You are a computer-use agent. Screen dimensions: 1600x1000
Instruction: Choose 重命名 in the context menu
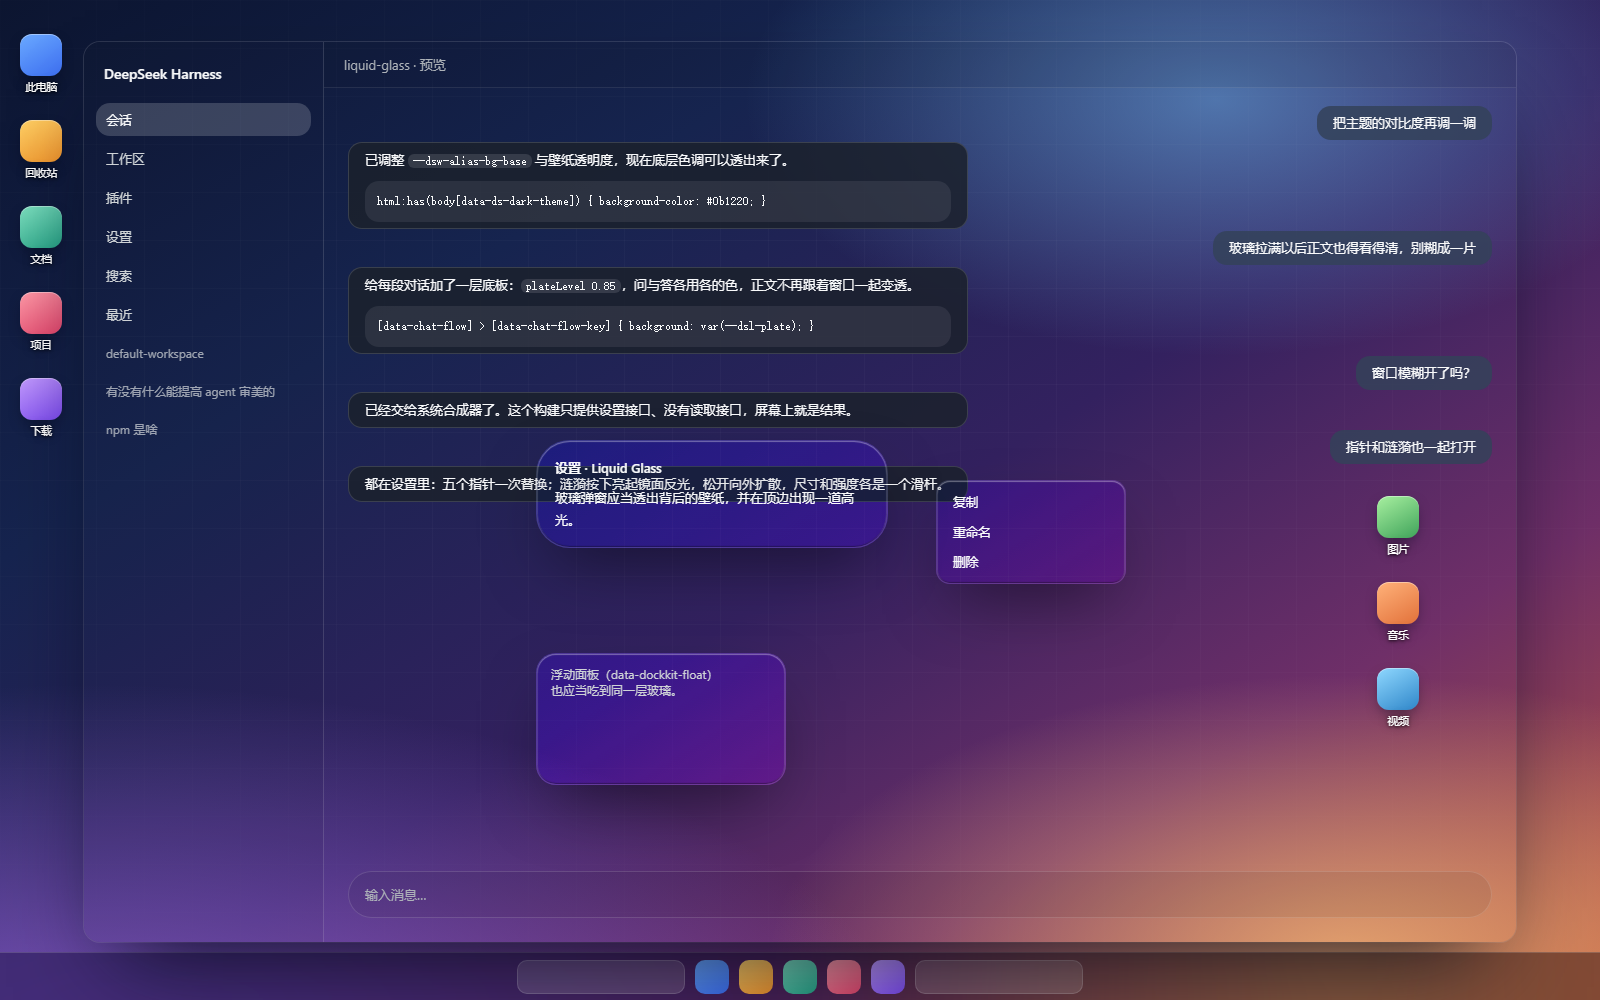[x=1031, y=532]
